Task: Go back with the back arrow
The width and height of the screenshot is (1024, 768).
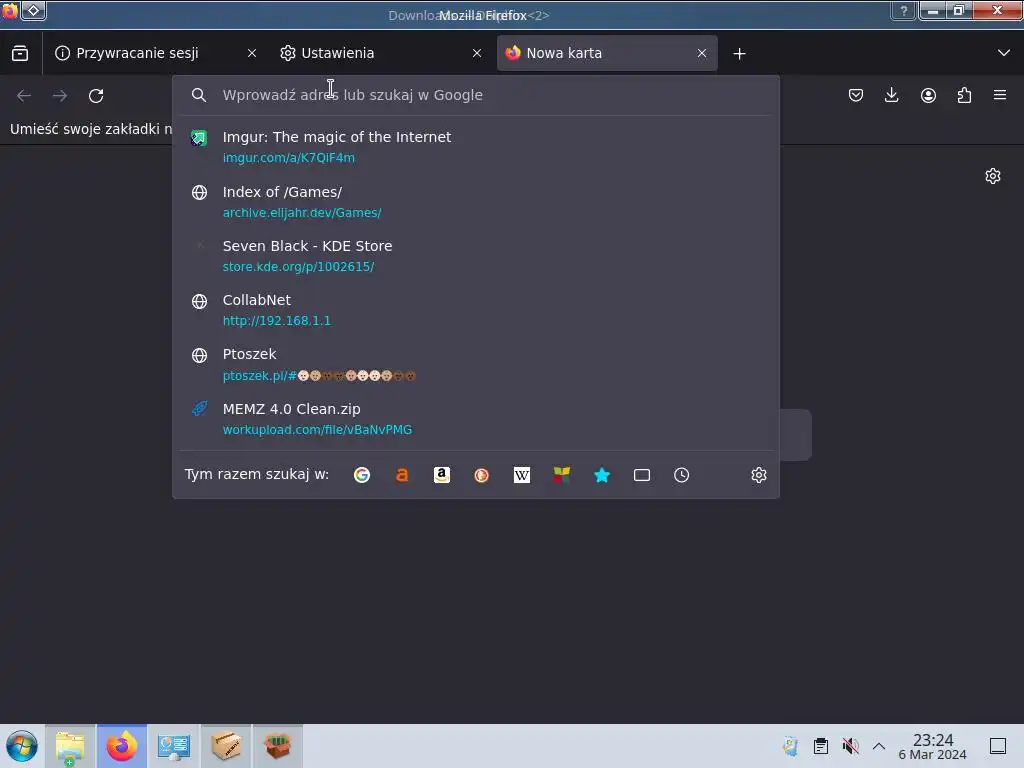Action: [24, 95]
